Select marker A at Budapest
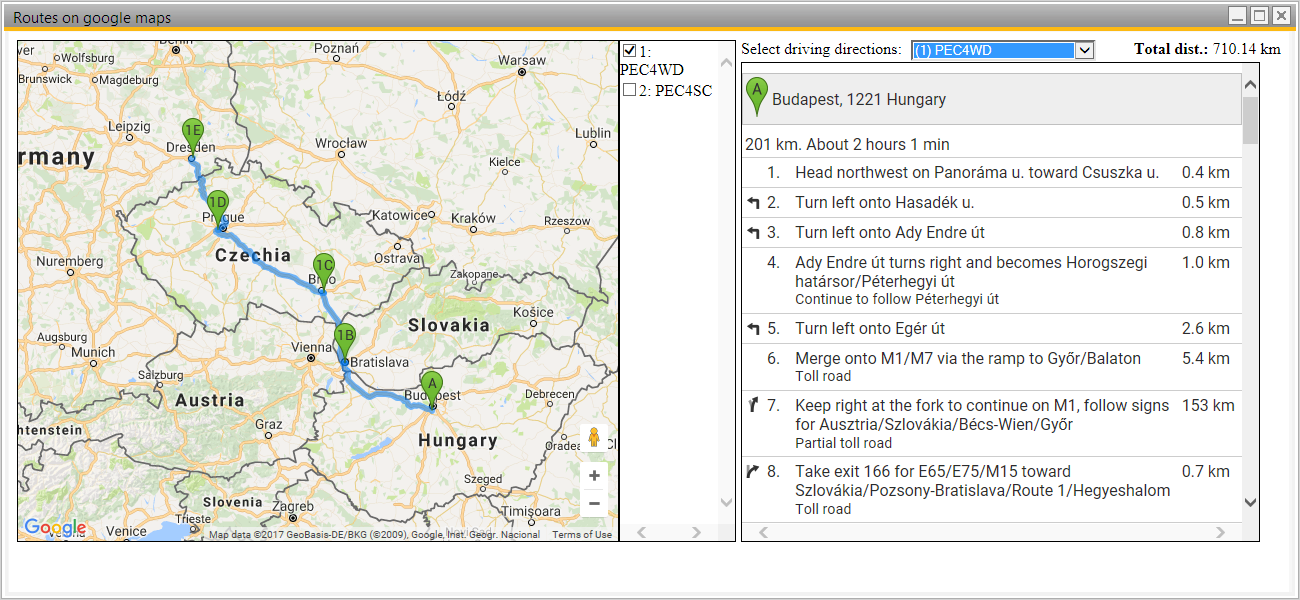 431,385
